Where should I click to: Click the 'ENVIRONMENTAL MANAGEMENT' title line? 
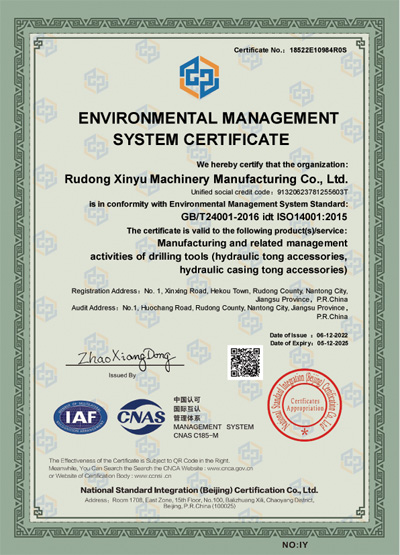pos(208,118)
